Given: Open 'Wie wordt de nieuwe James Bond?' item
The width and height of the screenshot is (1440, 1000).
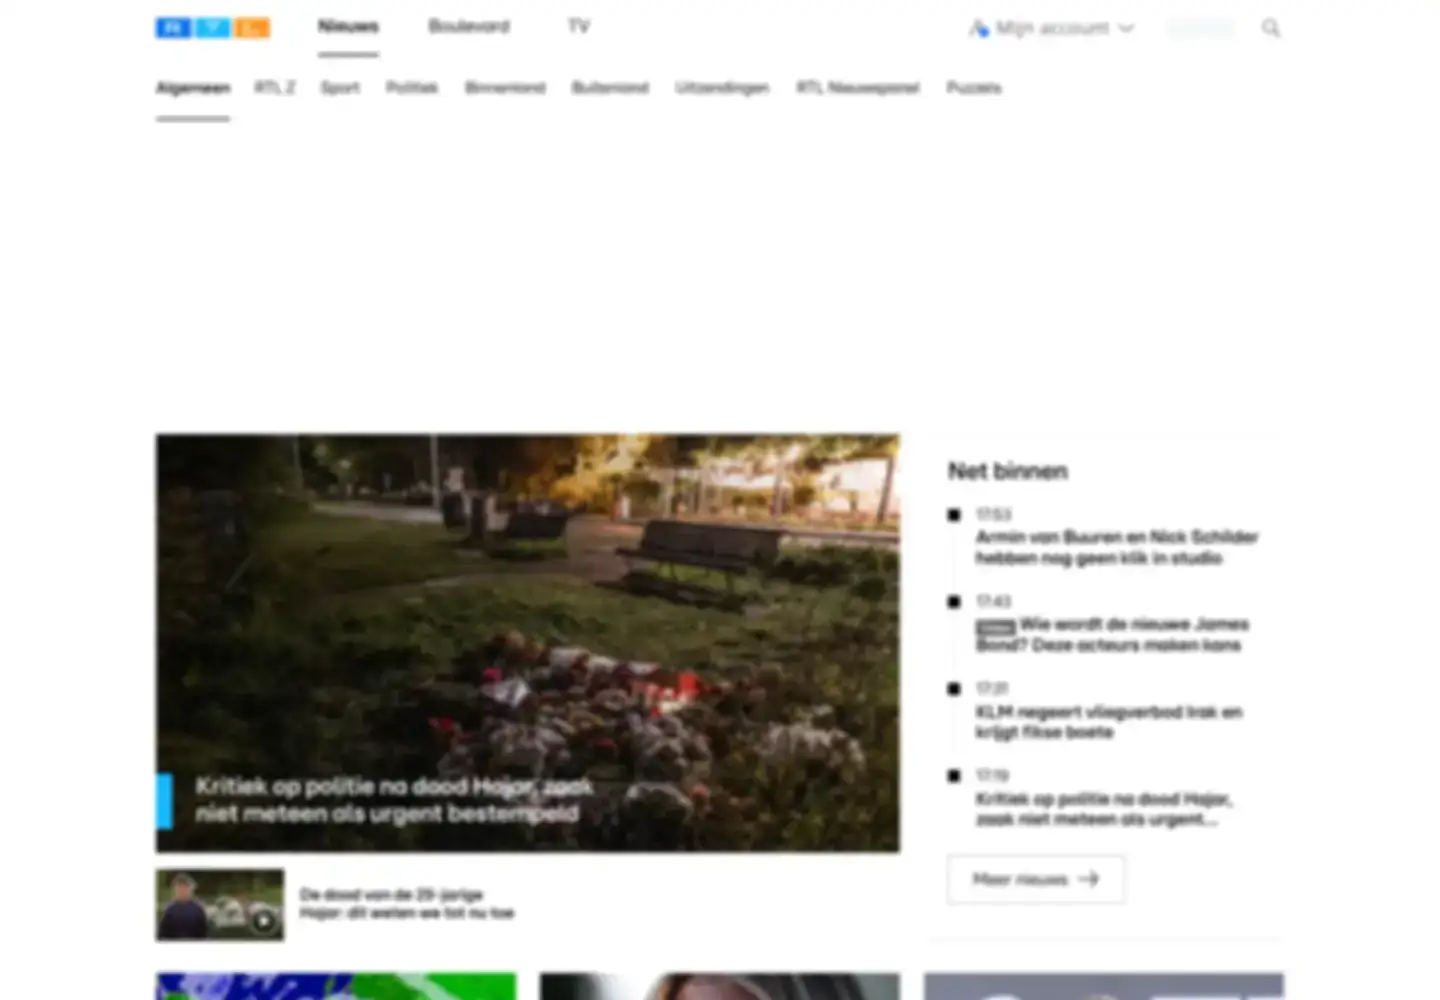Looking at the screenshot, I should click(x=1112, y=634).
